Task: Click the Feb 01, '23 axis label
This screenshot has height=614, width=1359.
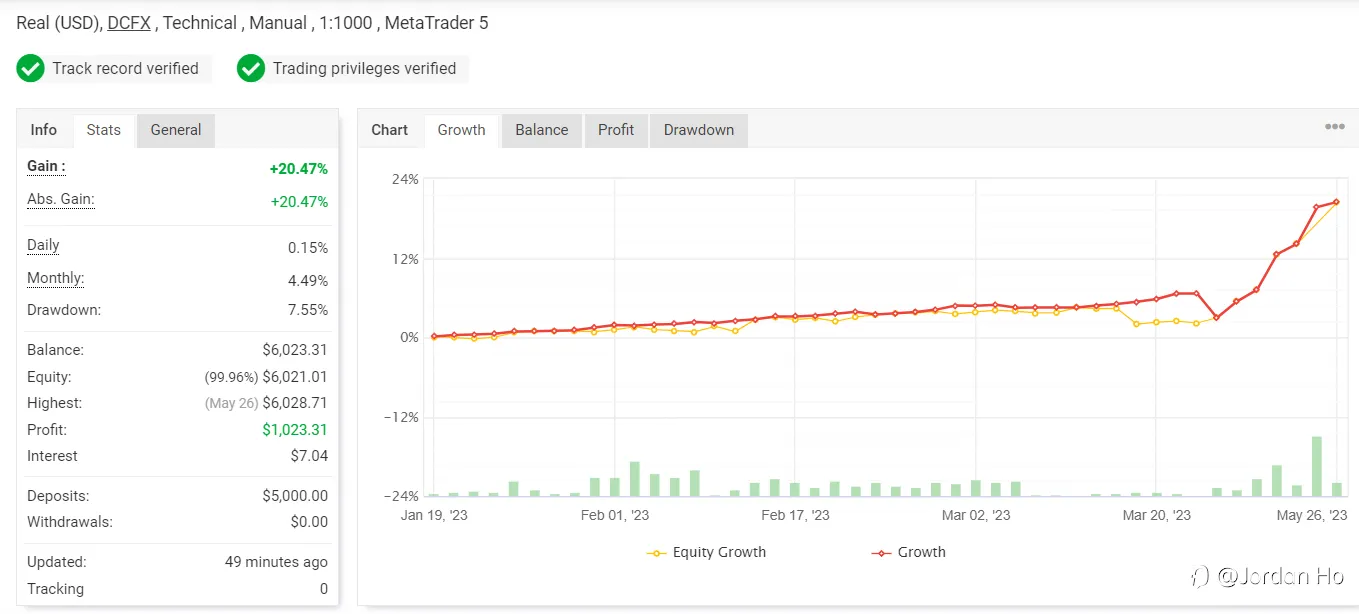Action: (x=615, y=516)
